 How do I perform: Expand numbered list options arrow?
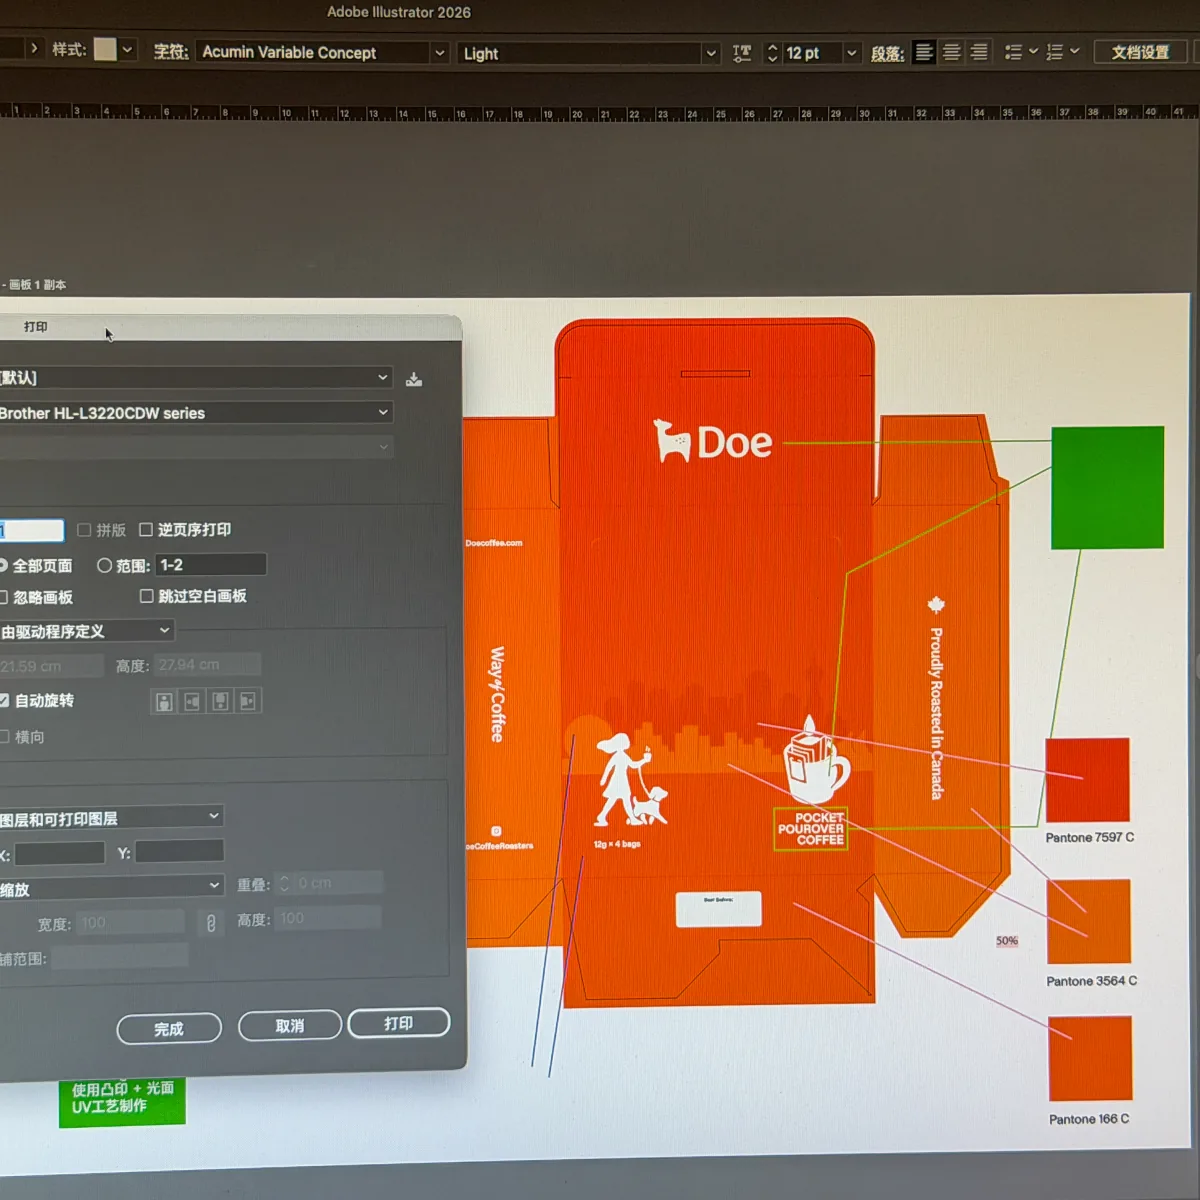point(1074,51)
